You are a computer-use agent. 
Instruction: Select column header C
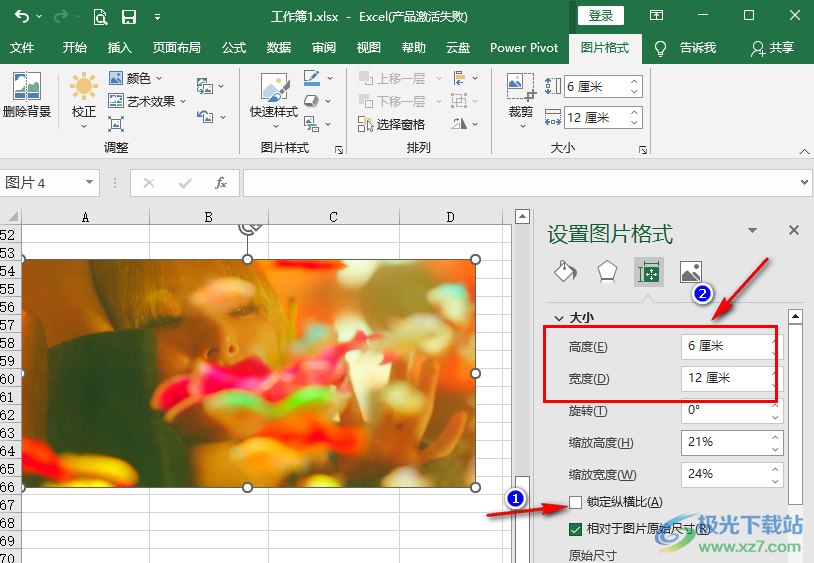coord(333,216)
